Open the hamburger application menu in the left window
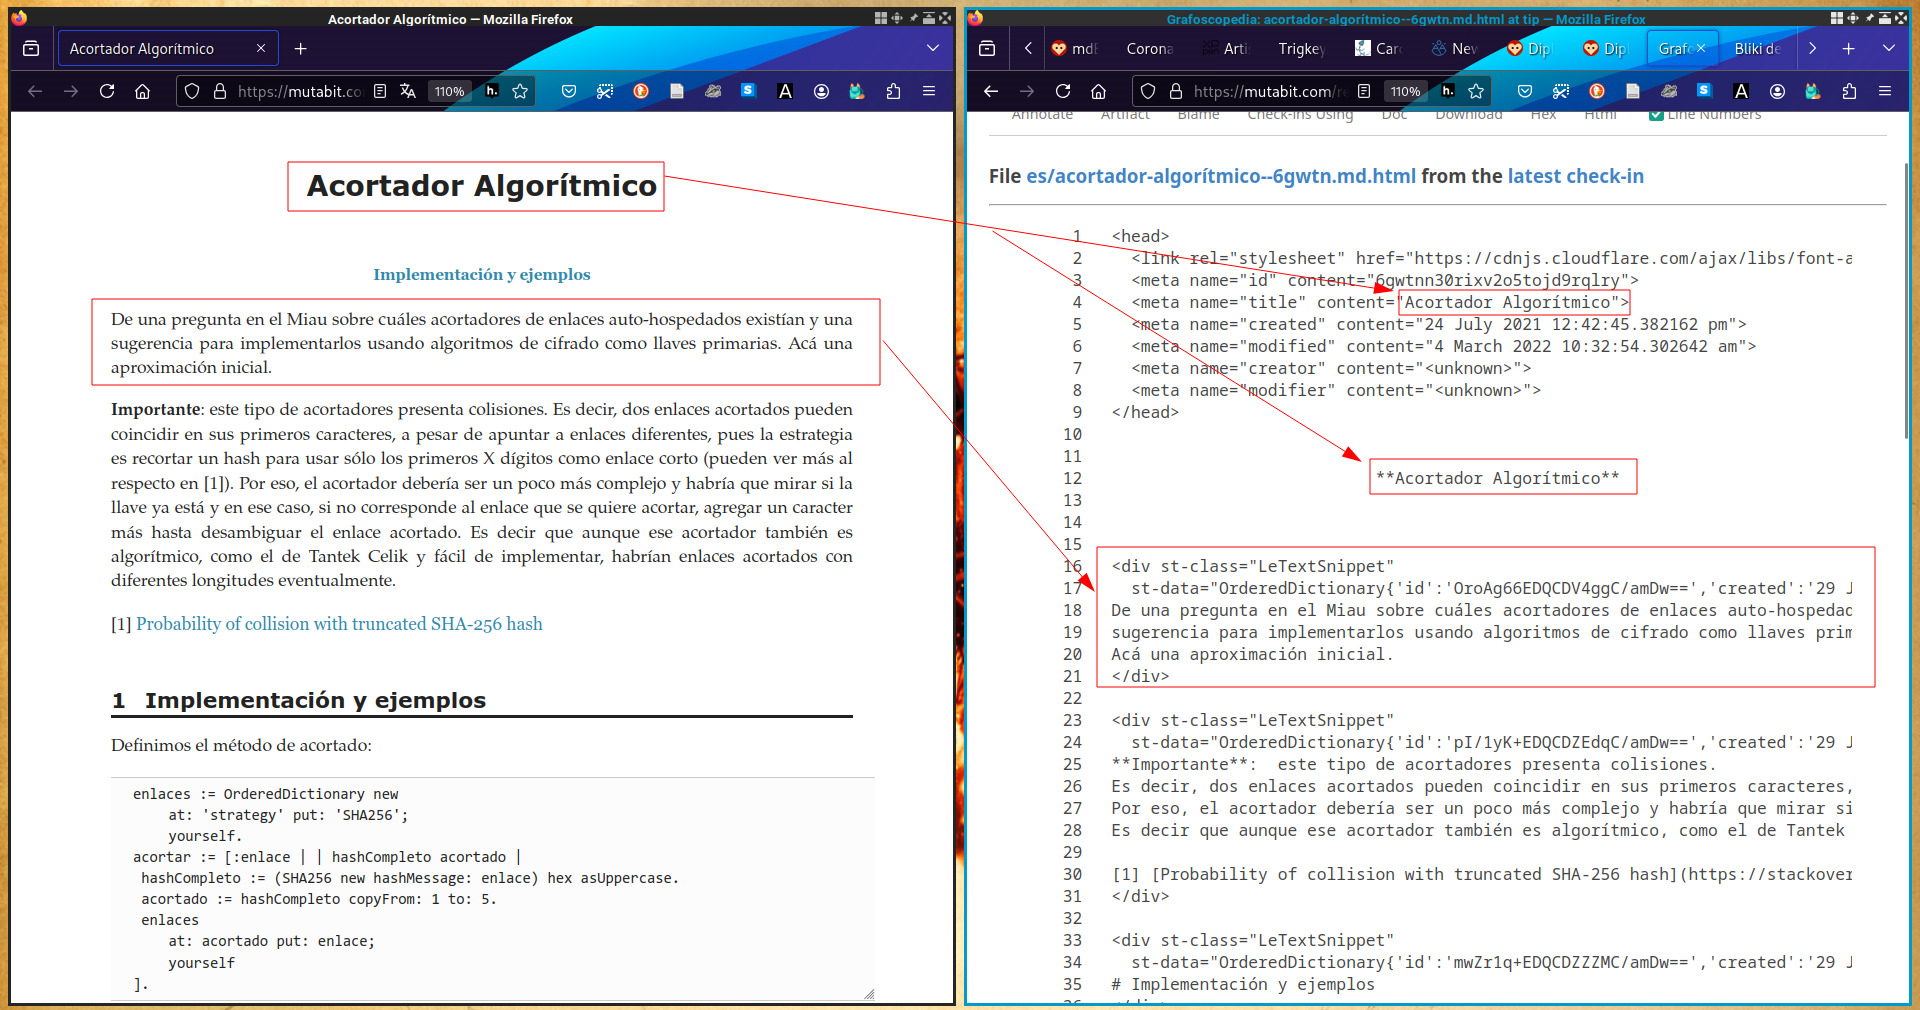 click(x=929, y=91)
